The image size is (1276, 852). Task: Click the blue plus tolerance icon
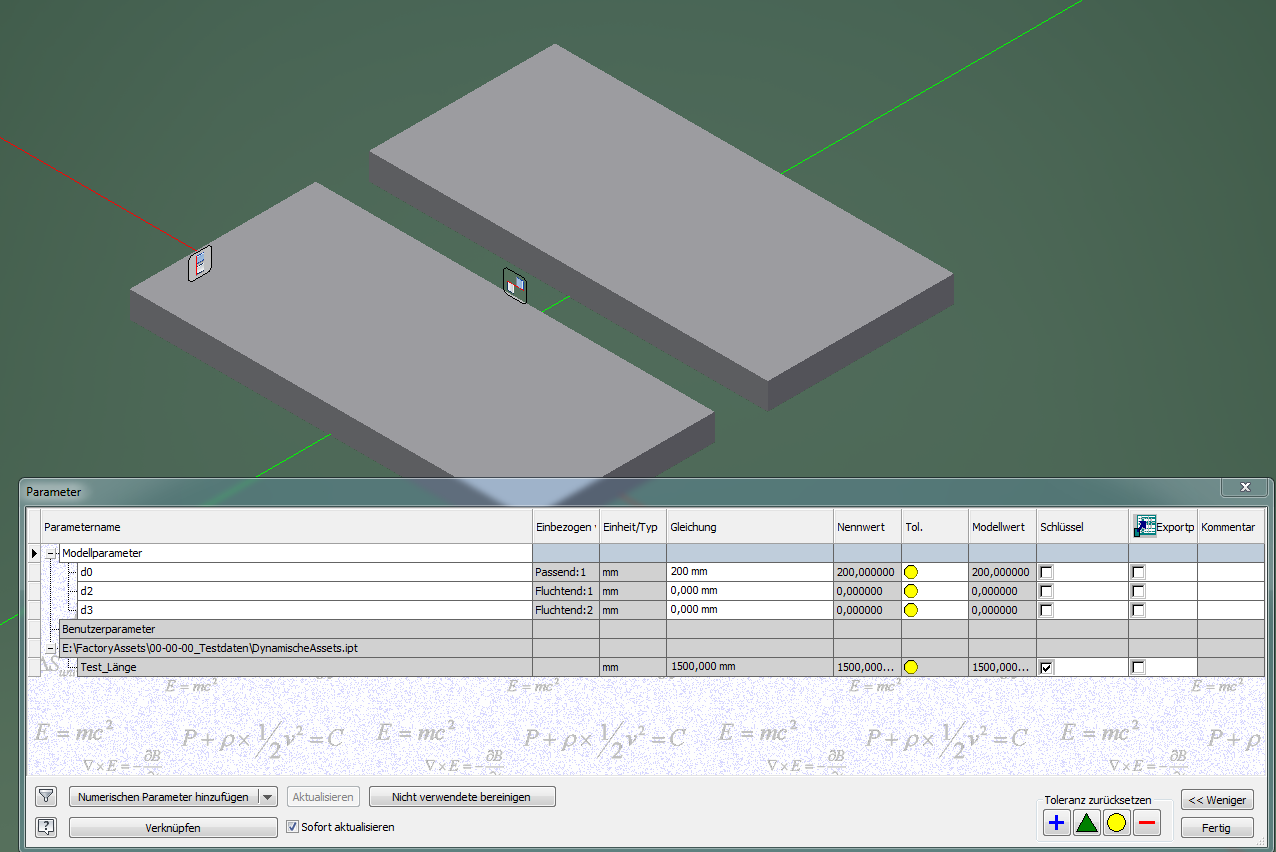[1055, 822]
